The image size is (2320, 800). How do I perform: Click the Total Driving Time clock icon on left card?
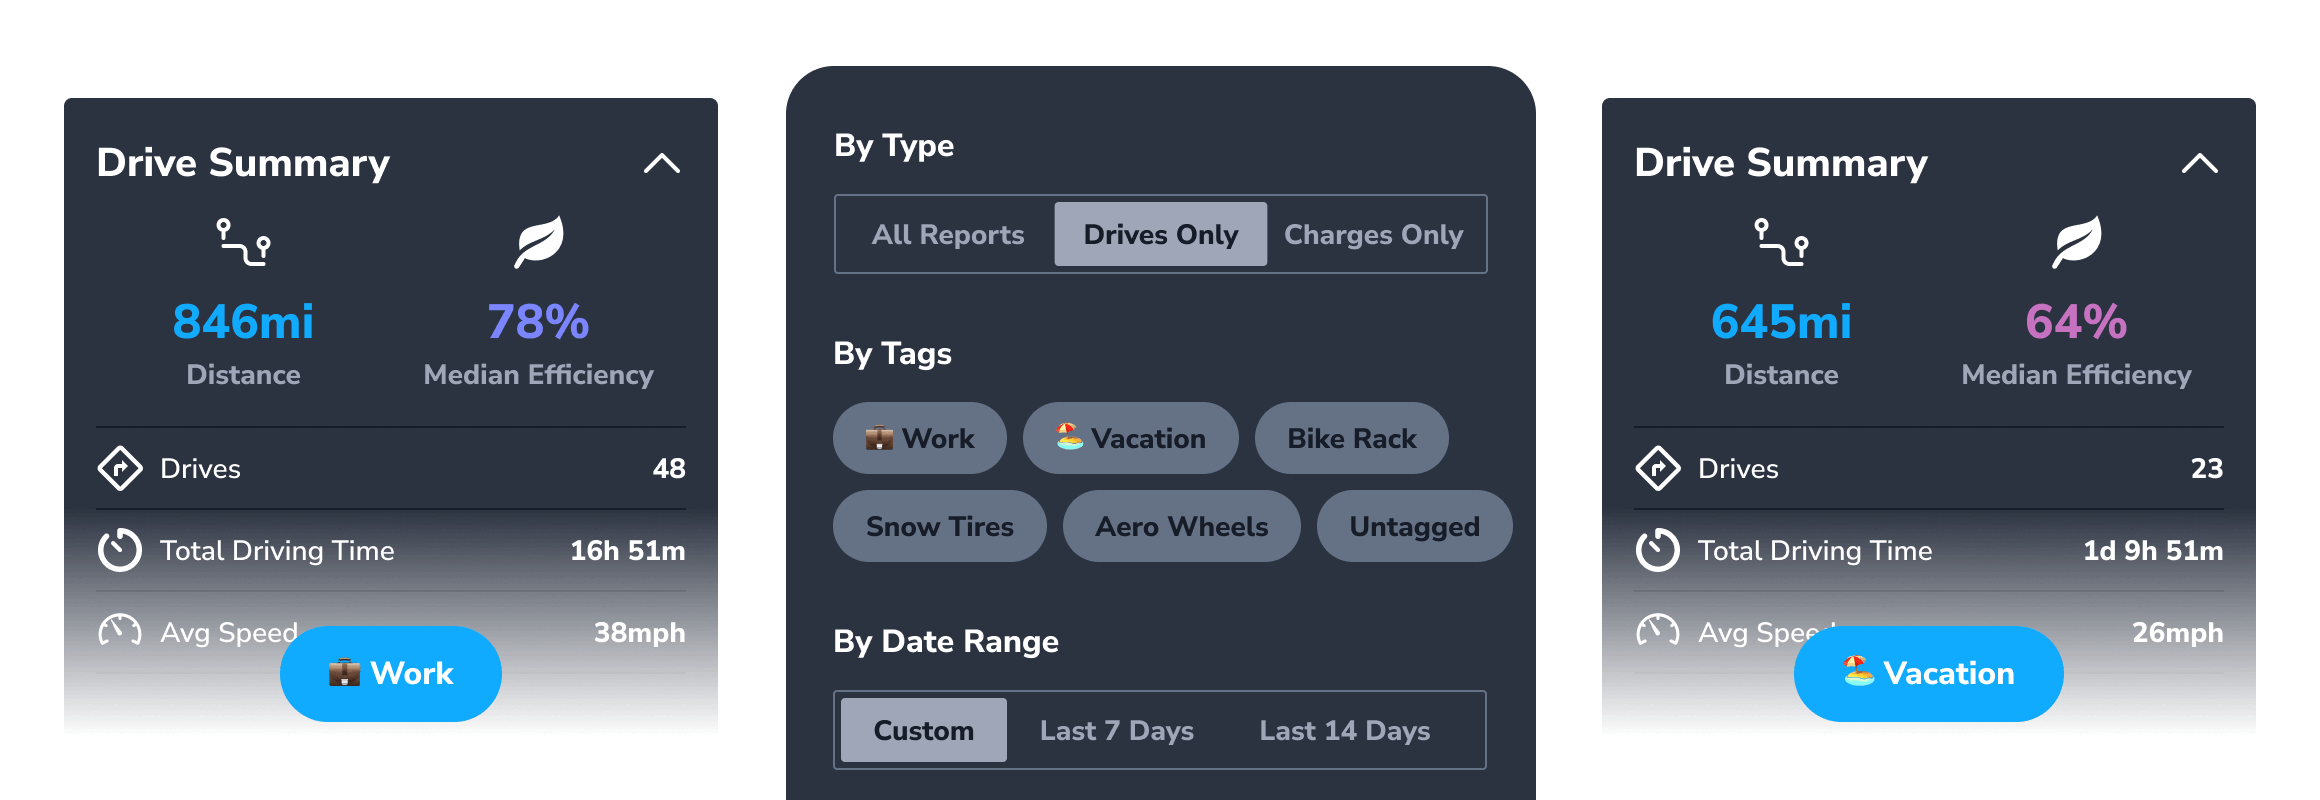tap(121, 549)
